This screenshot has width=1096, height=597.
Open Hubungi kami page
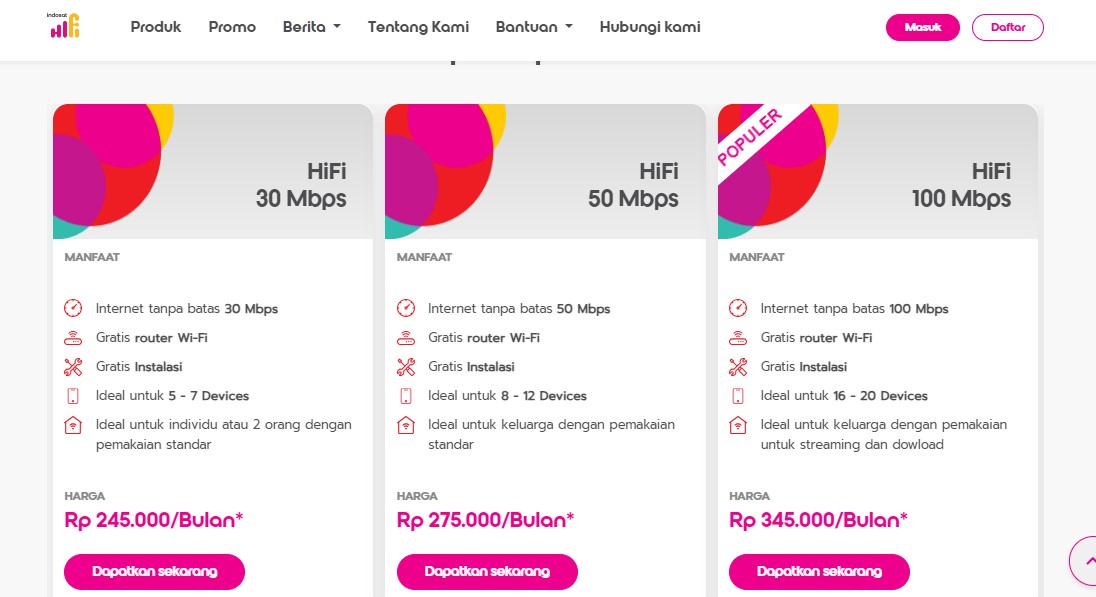pyautogui.click(x=649, y=27)
